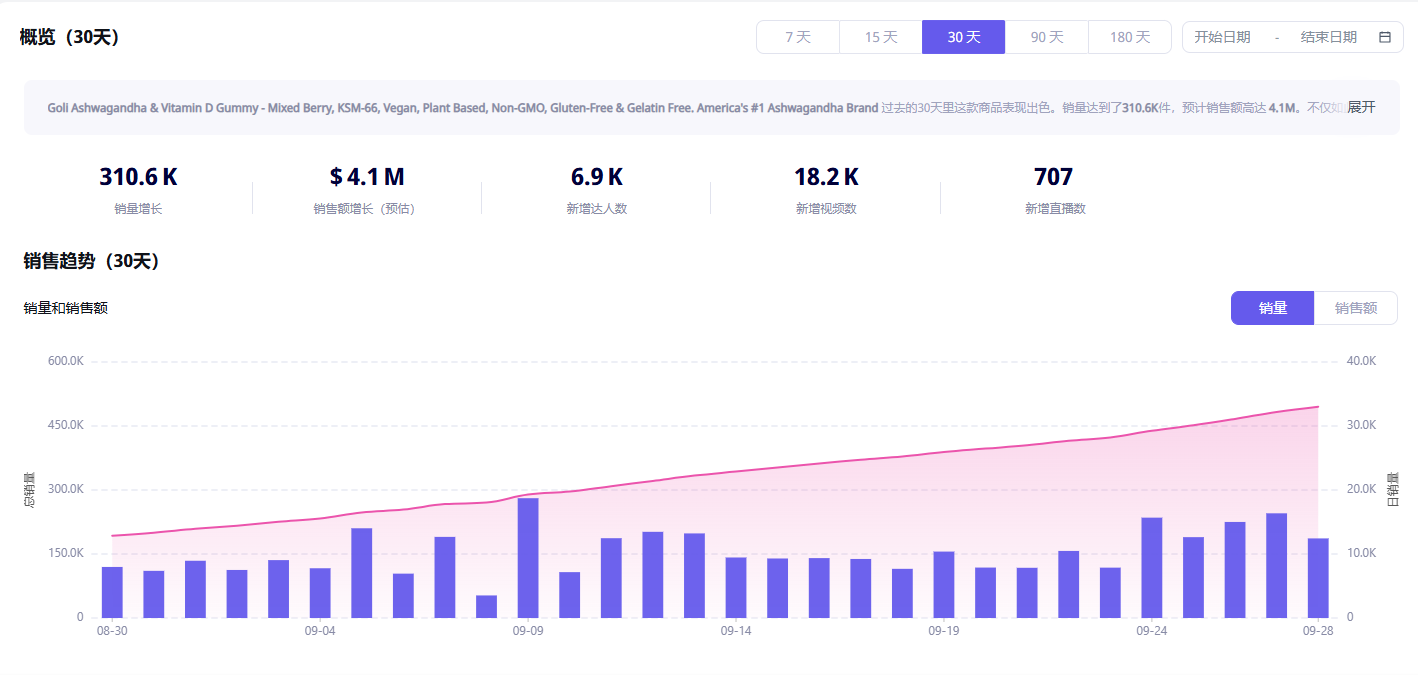Click the bar above 09-14
Screen dimensions: 1418x675
(x=736, y=587)
